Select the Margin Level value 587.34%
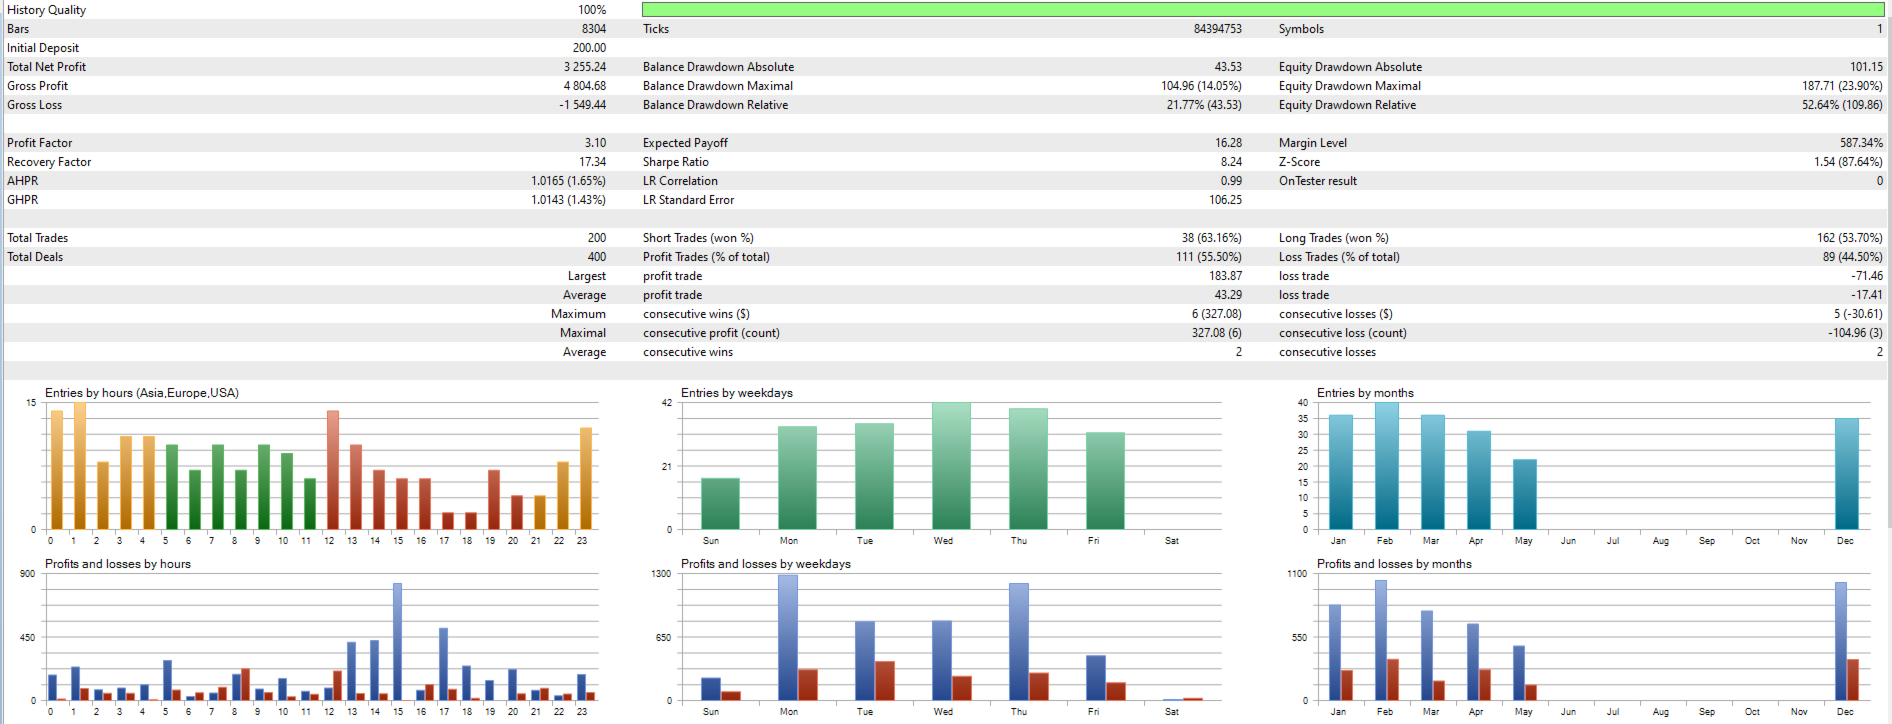Screen dimensions: 1892x724 [1862, 143]
